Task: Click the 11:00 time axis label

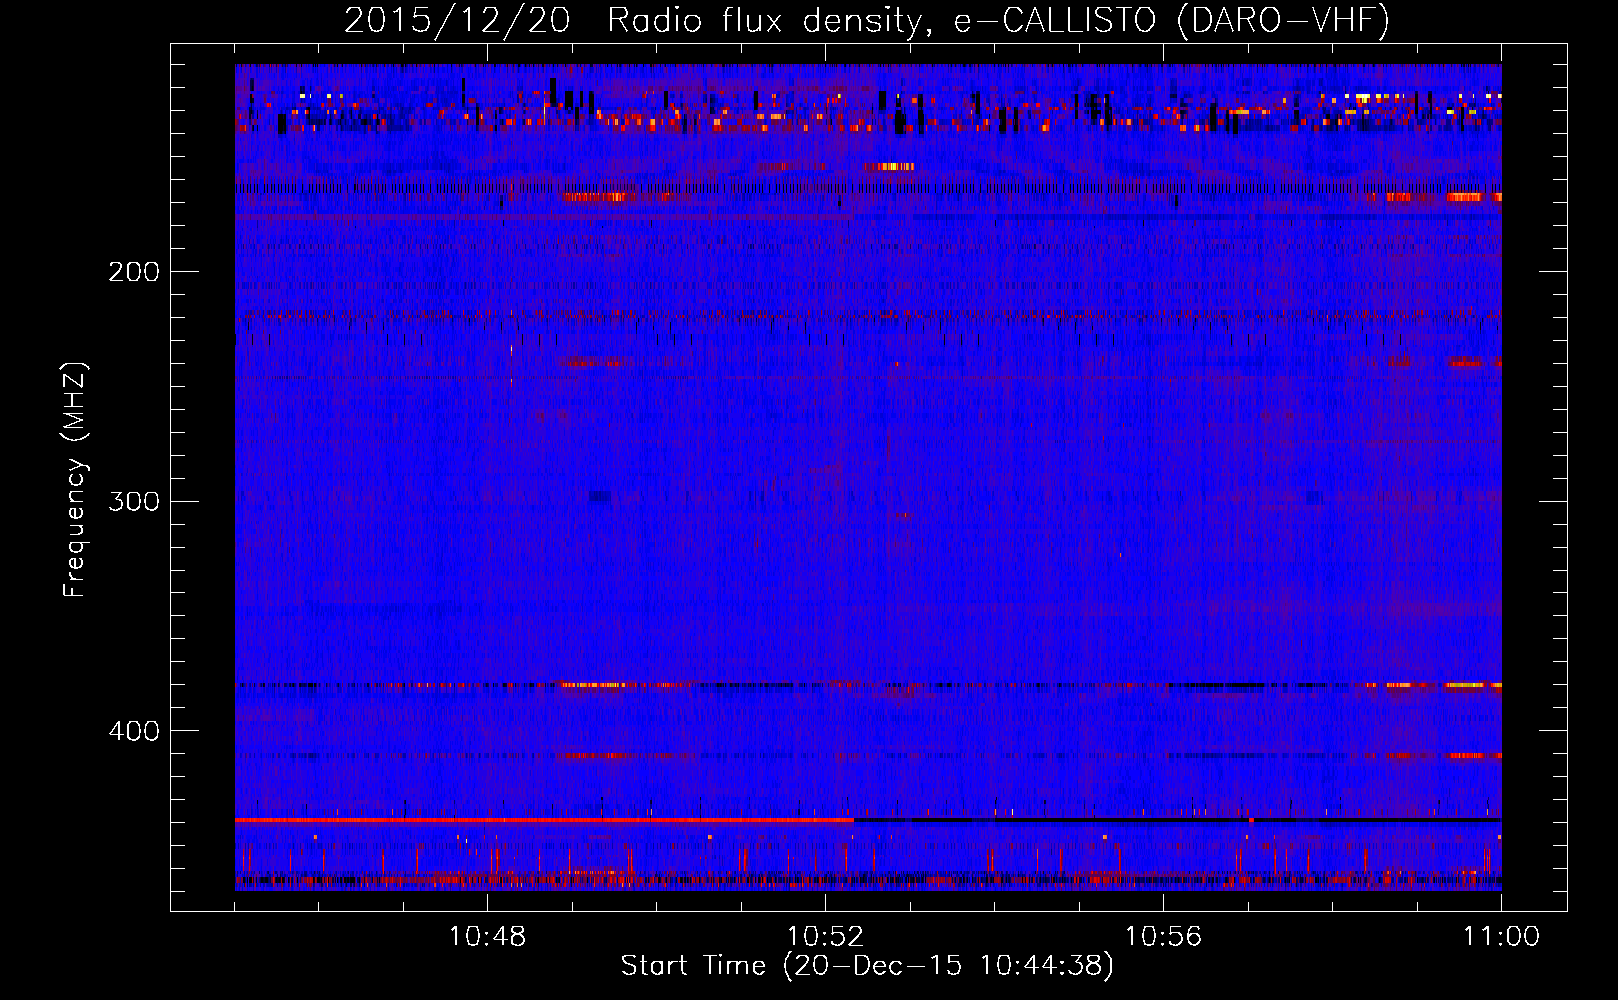Action: pyautogui.click(x=1500, y=937)
